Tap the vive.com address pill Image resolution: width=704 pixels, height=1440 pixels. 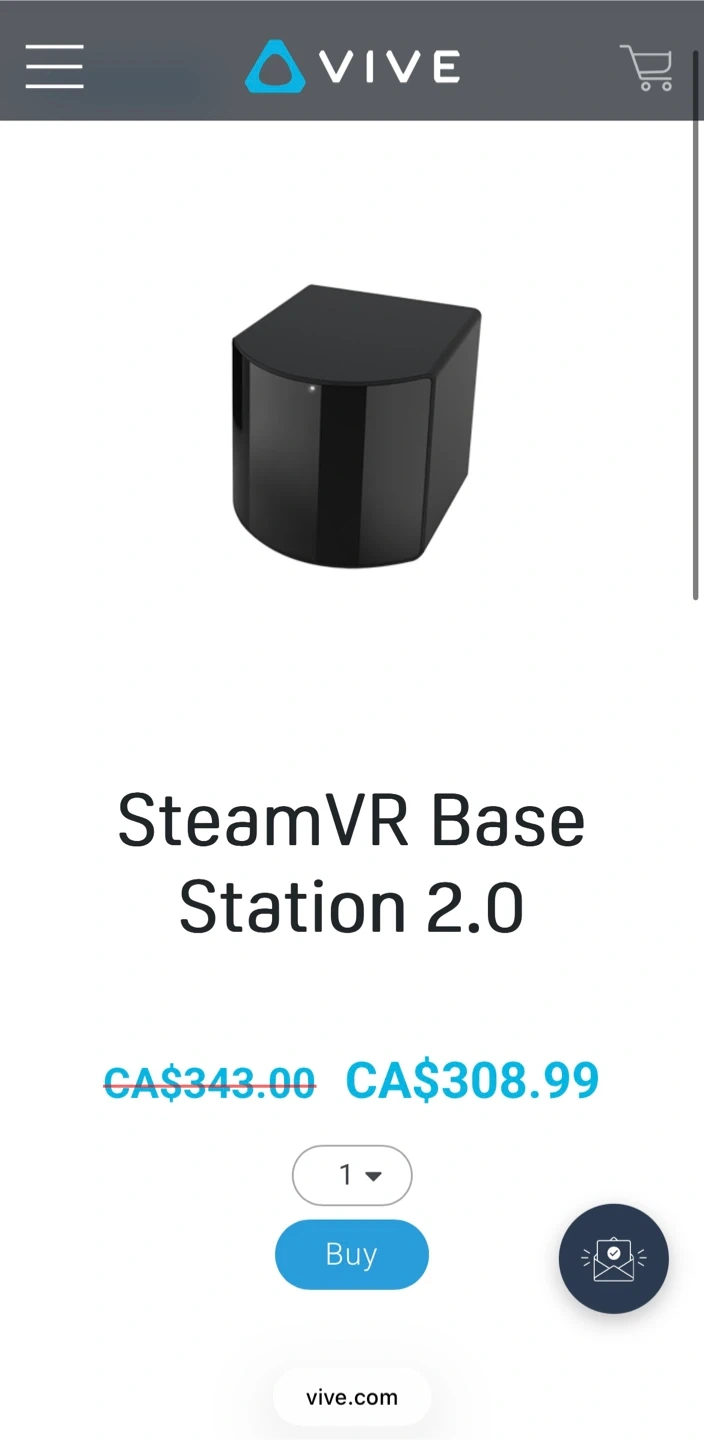pos(352,1397)
